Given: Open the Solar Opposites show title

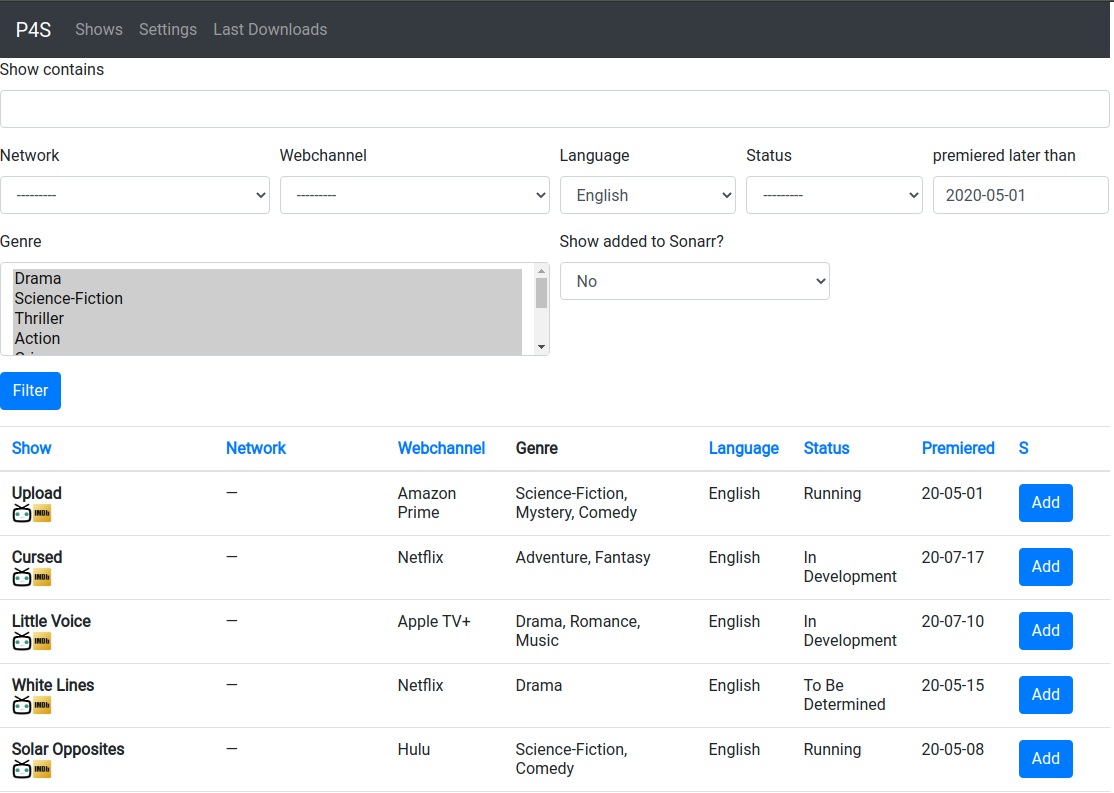Looking at the screenshot, I should click(68, 749).
